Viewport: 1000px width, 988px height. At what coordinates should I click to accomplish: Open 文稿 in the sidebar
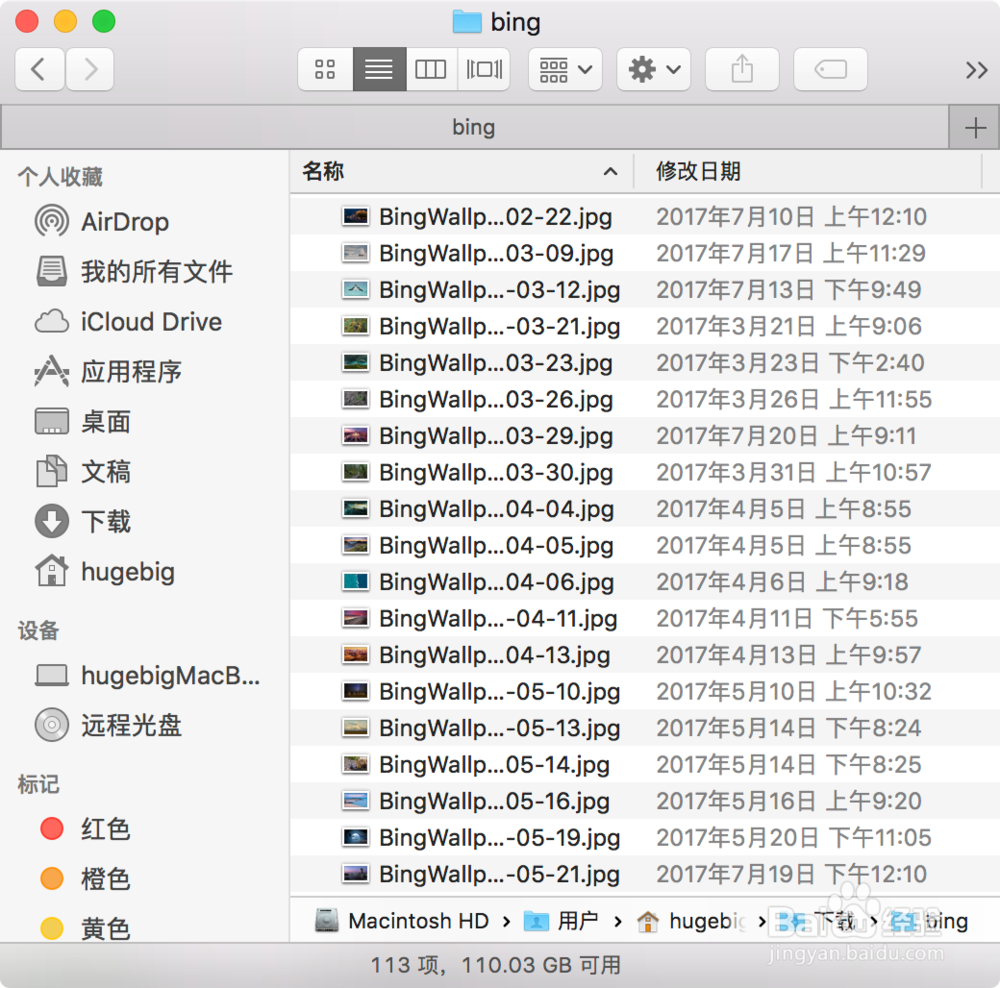83,471
